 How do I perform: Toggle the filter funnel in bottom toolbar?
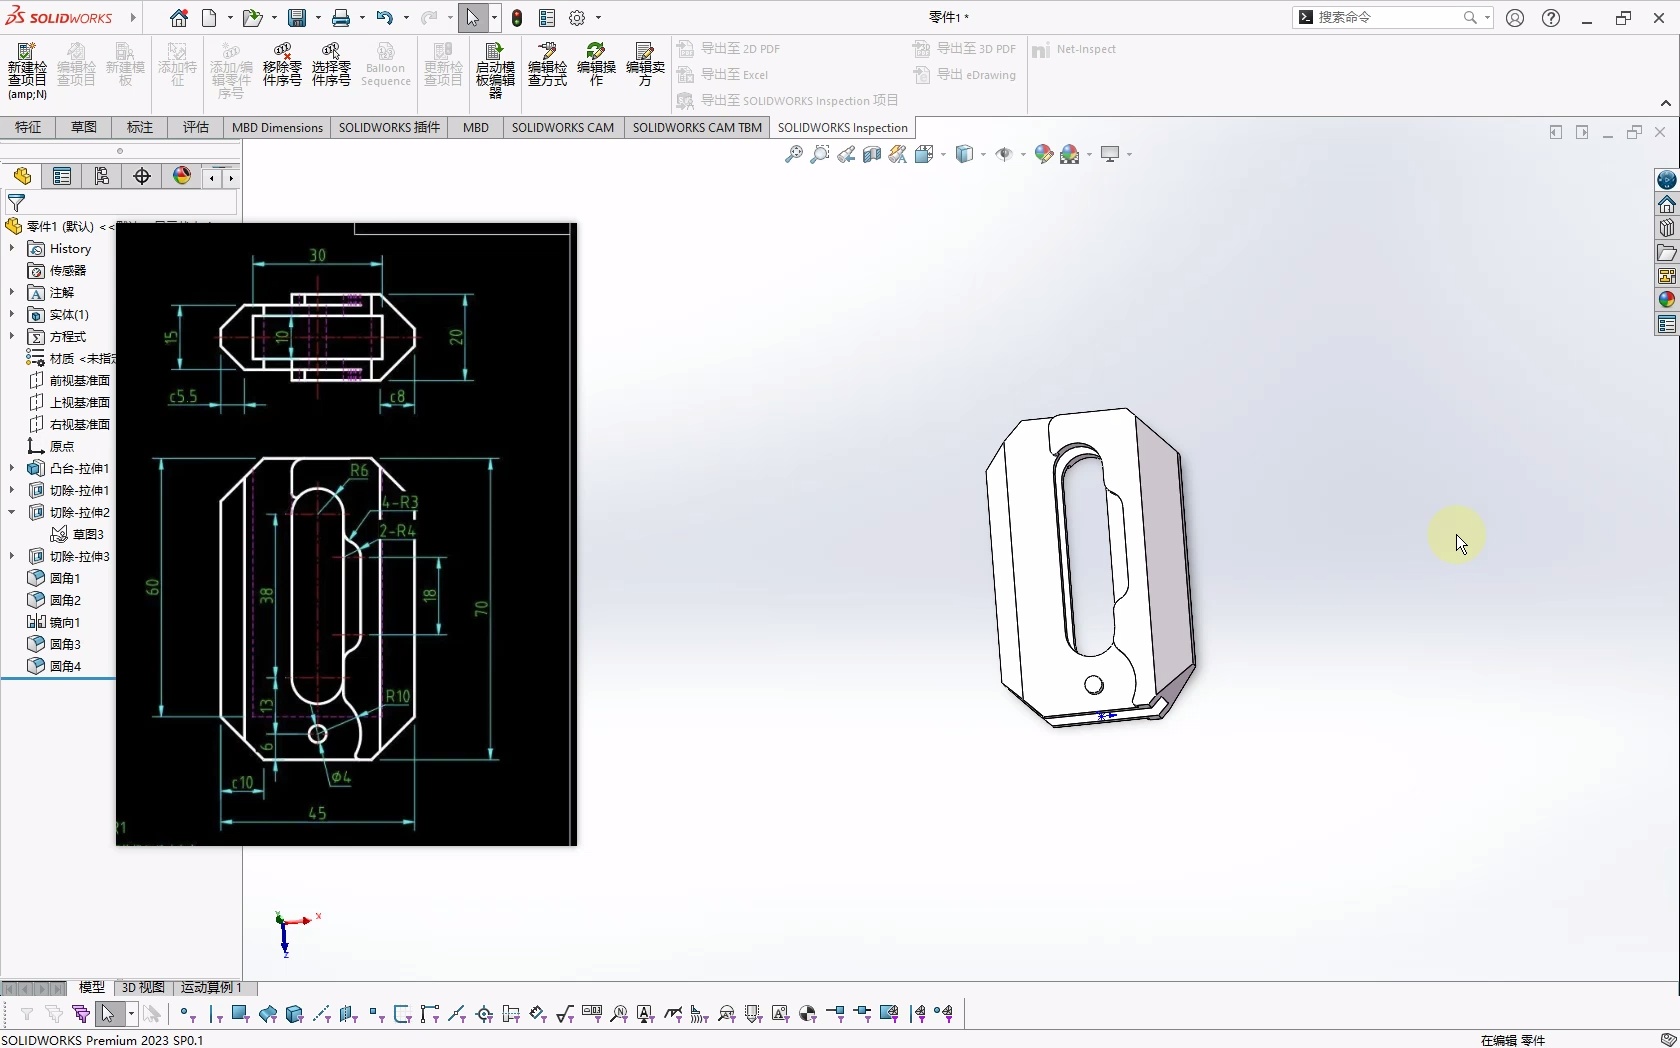27,1014
